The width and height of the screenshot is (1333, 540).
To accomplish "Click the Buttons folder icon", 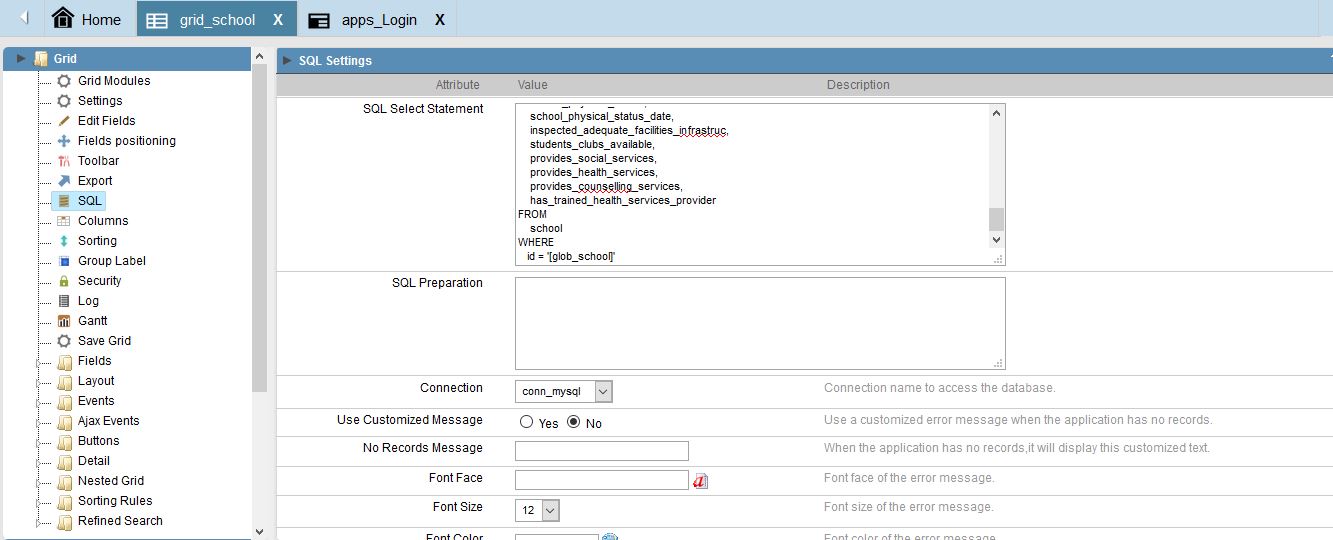I will [65, 441].
